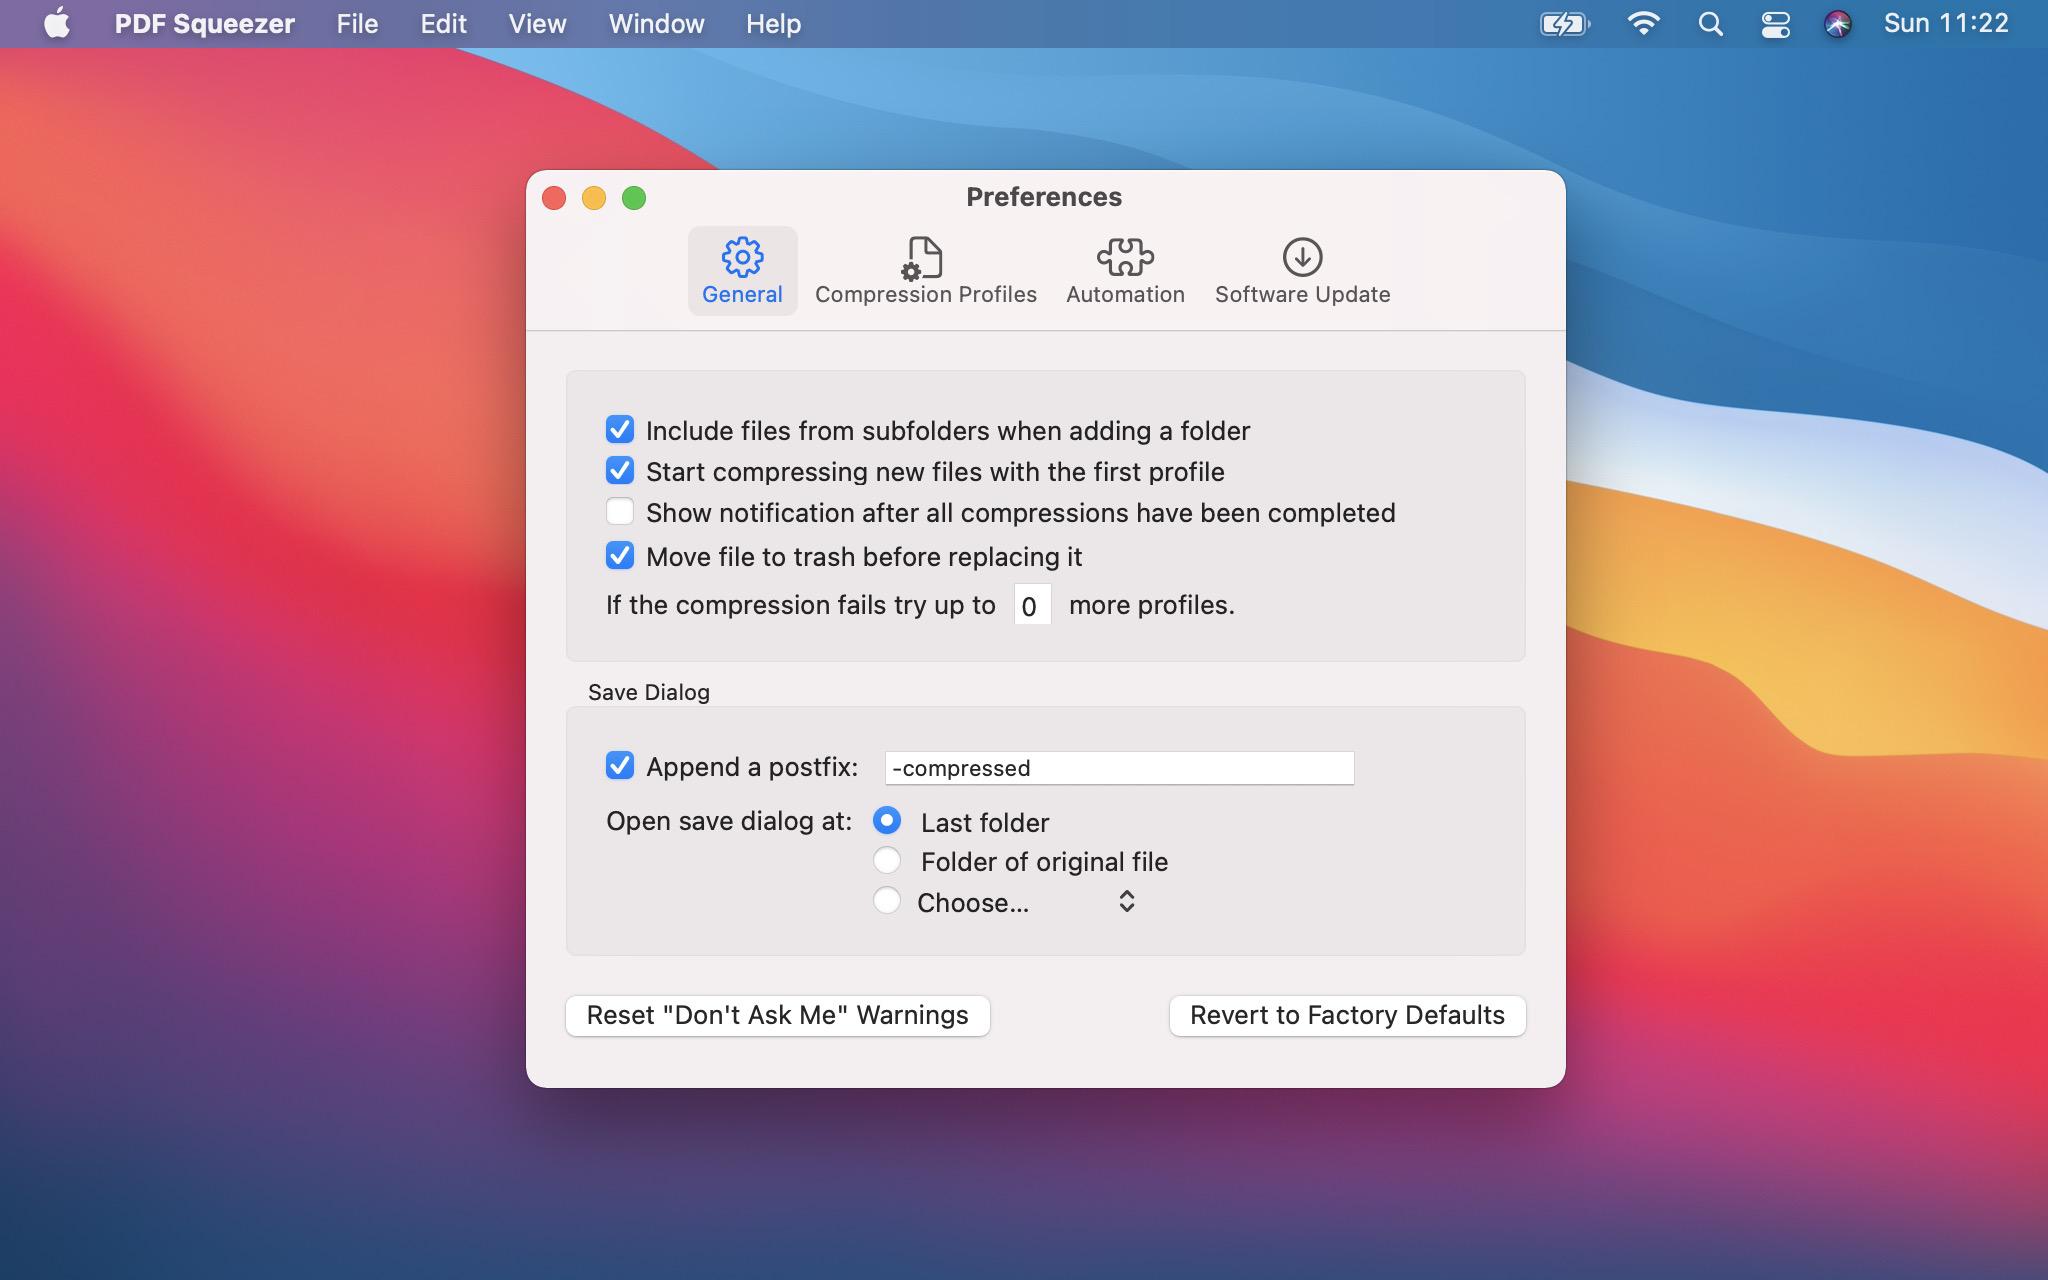Screen dimensions: 2048x1280
Task: Click Revert to Factory Defaults
Action: 1347,1016
